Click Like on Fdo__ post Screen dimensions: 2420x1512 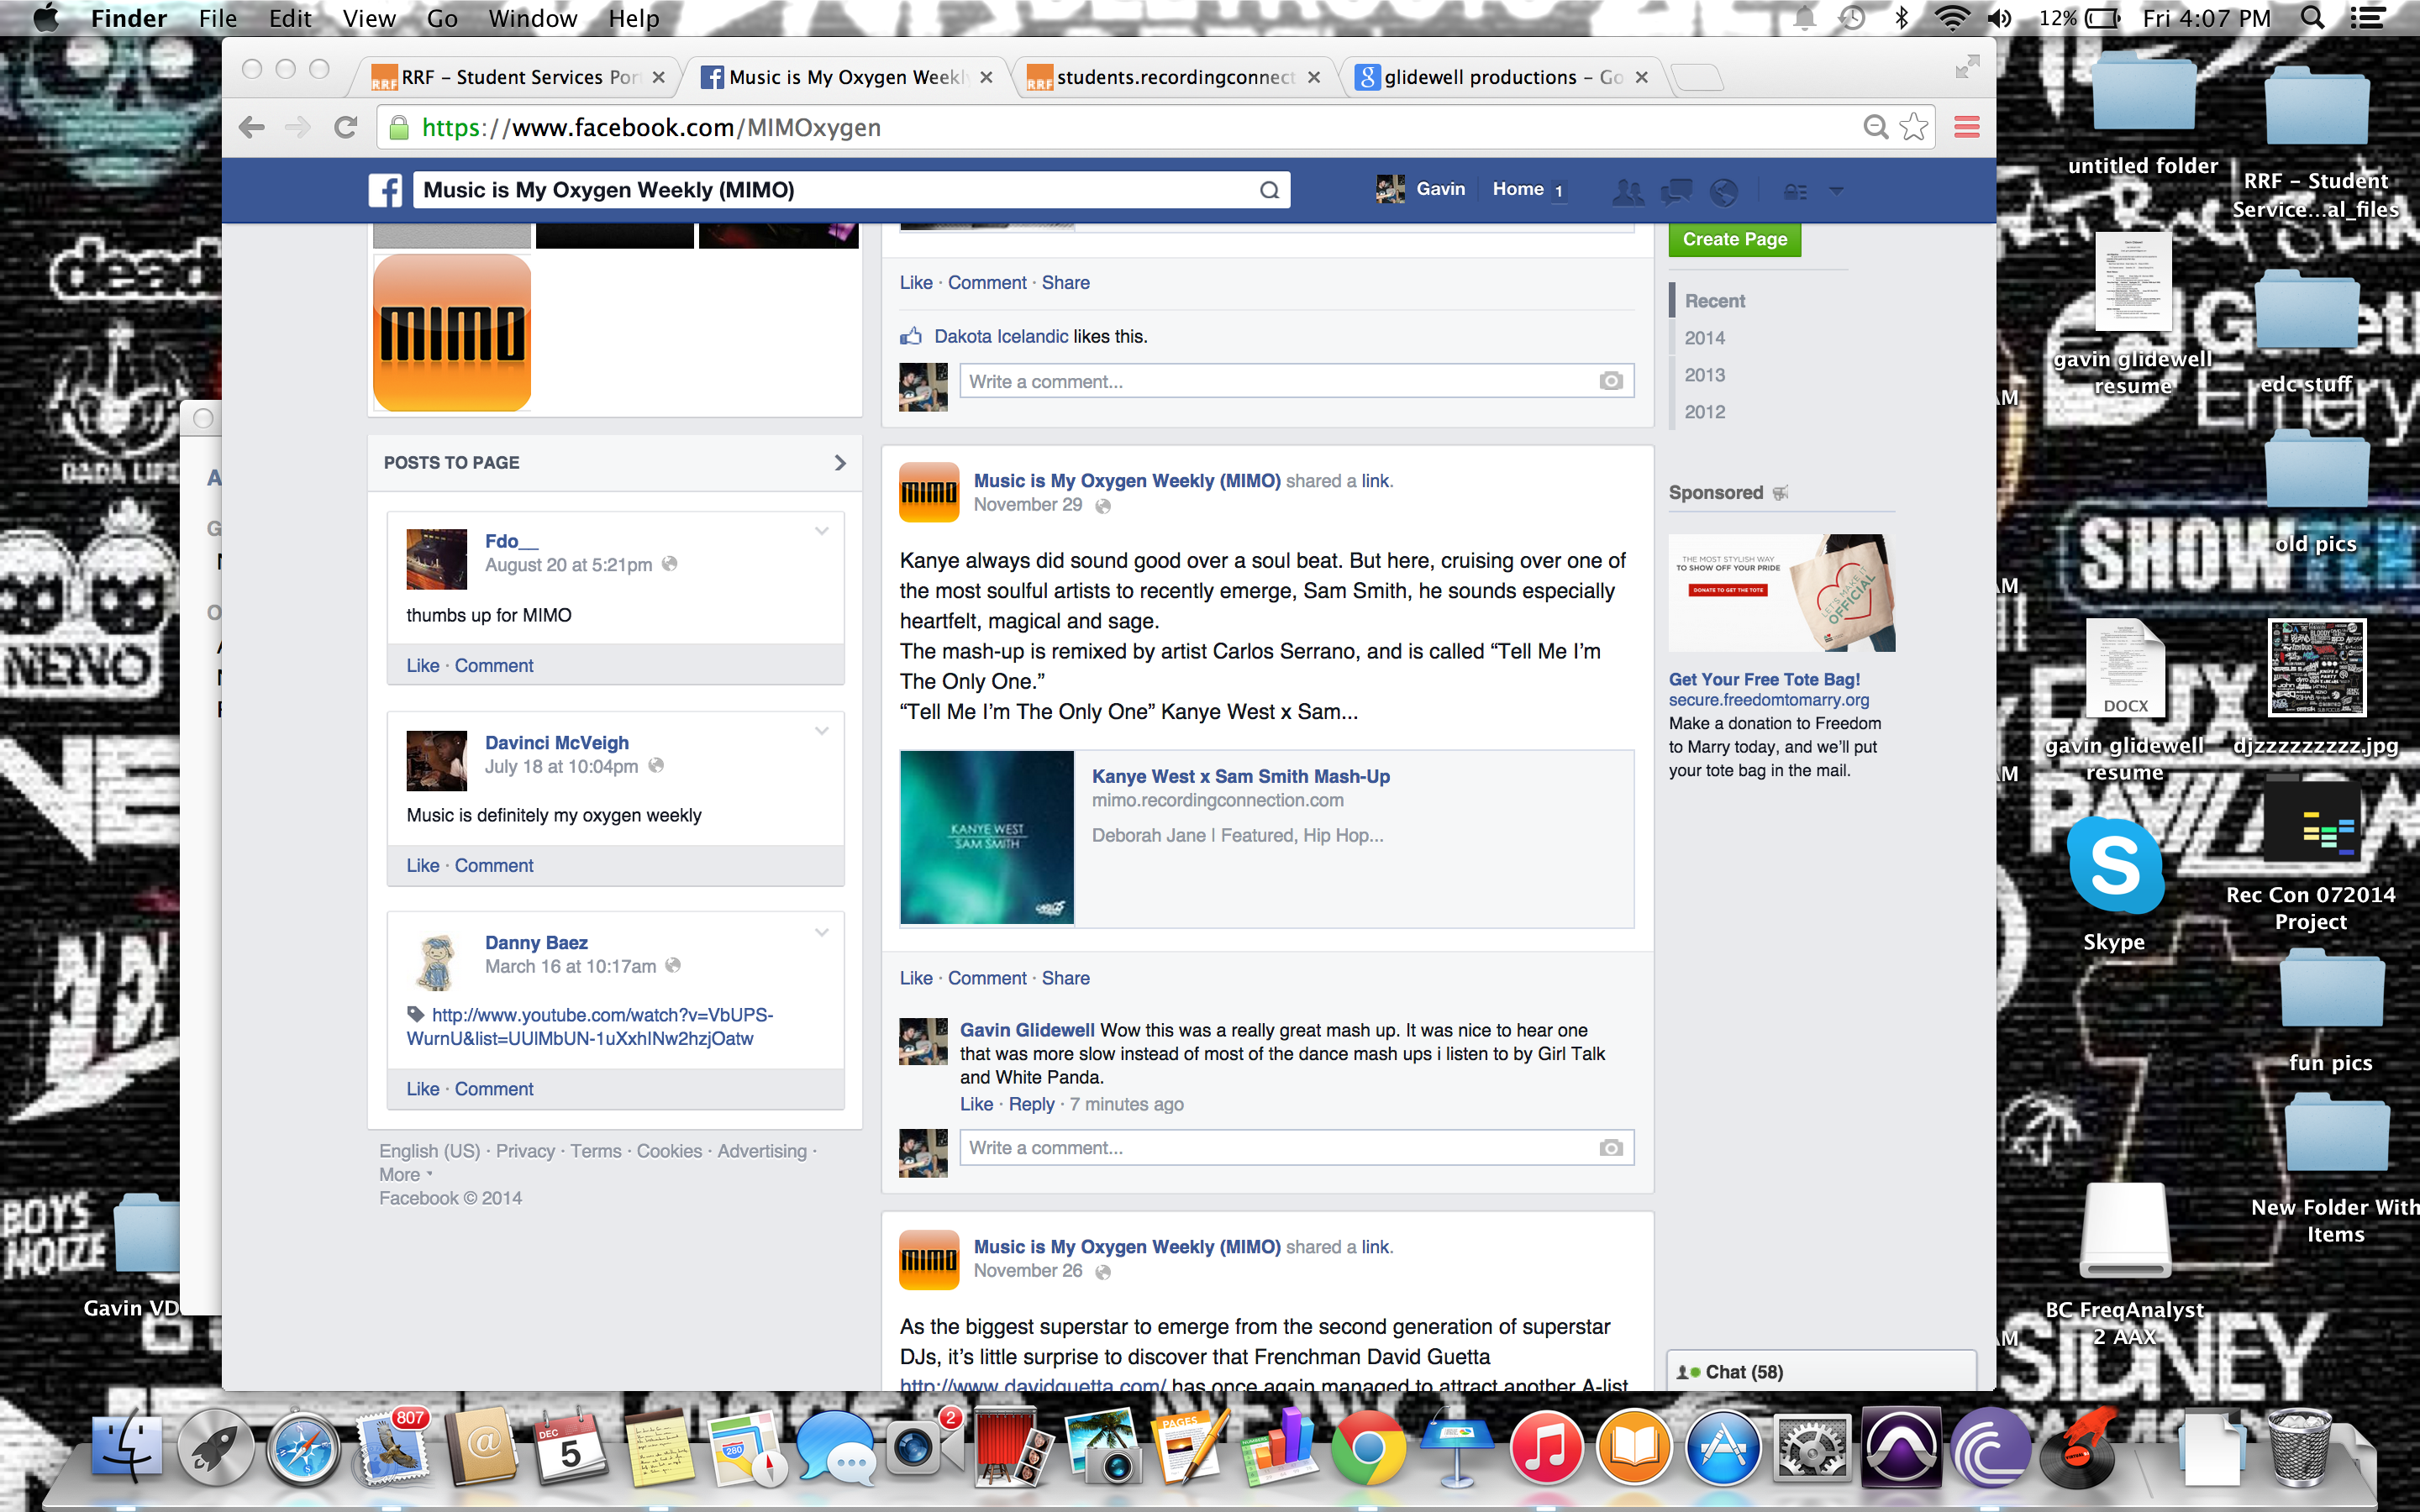coord(422,665)
